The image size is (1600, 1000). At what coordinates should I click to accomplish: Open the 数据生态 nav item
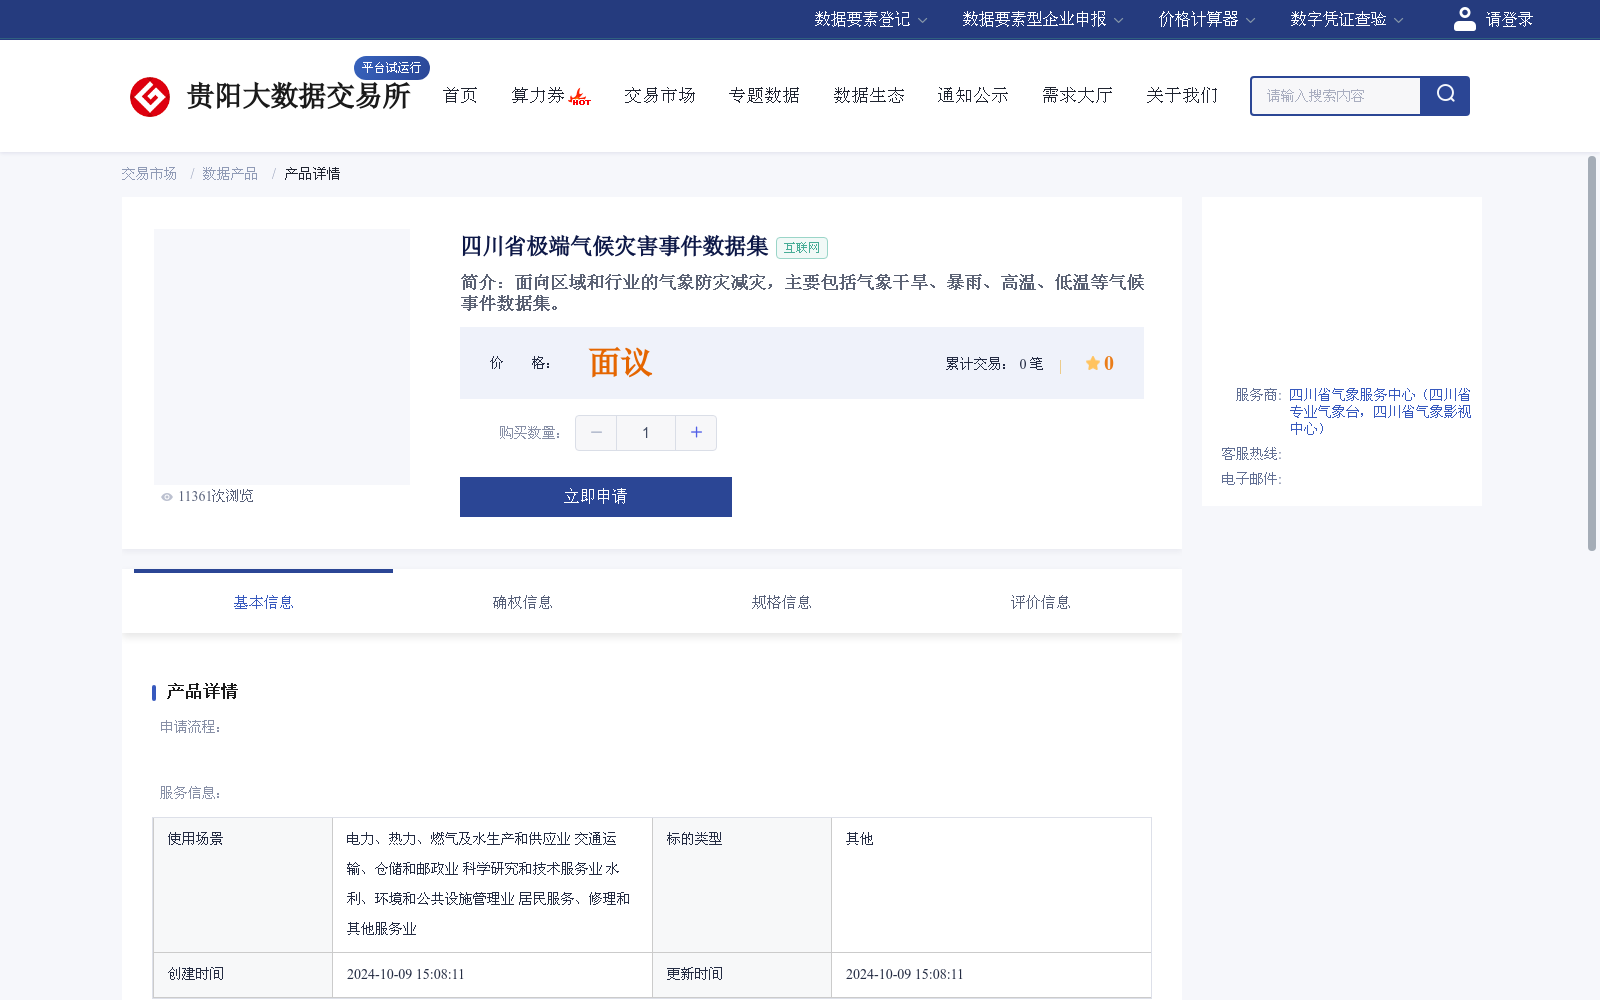point(869,95)
